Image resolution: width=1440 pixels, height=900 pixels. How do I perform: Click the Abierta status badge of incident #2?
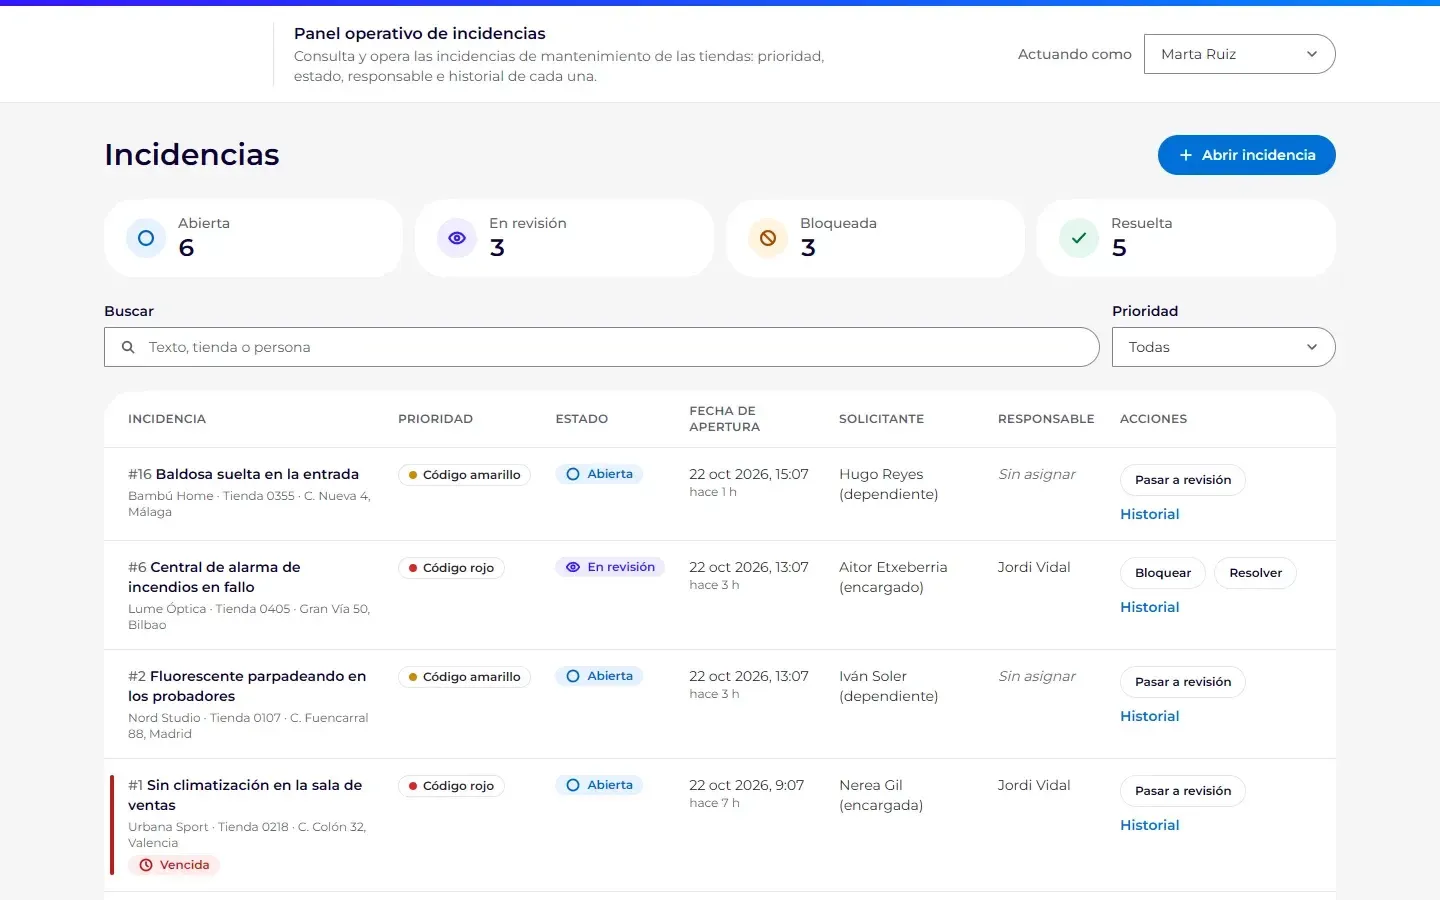pyautogui.click(x=599, y=676)
